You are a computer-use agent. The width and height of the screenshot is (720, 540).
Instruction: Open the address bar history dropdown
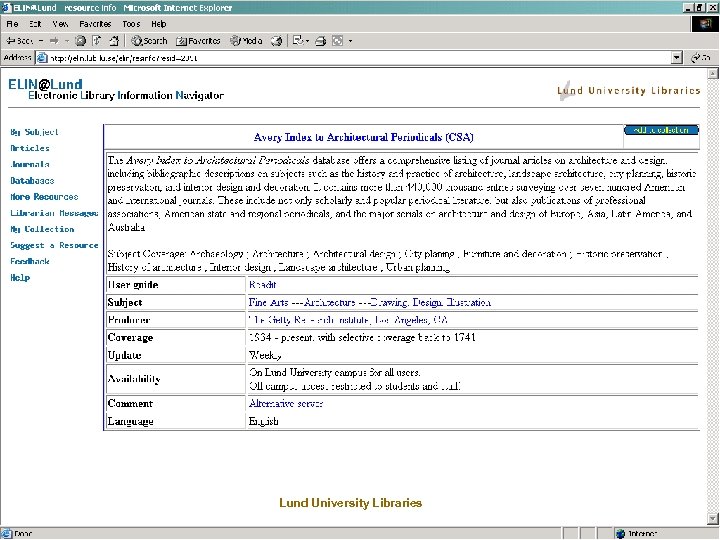coord(677,58)
